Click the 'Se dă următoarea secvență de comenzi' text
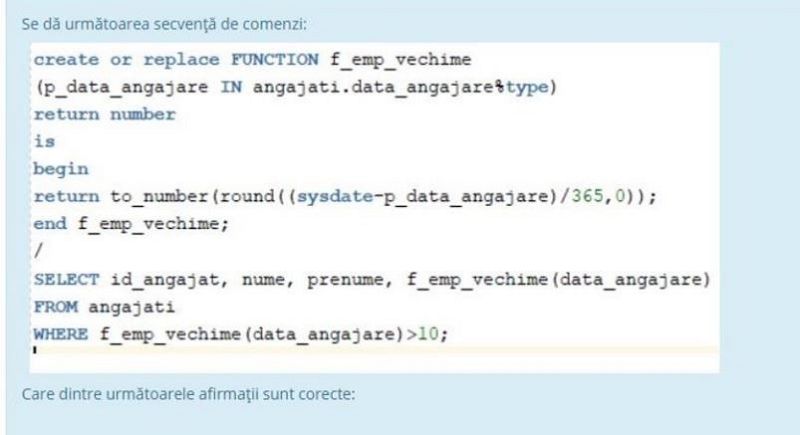The image size is (800, 435). click(x=164, y=24)
